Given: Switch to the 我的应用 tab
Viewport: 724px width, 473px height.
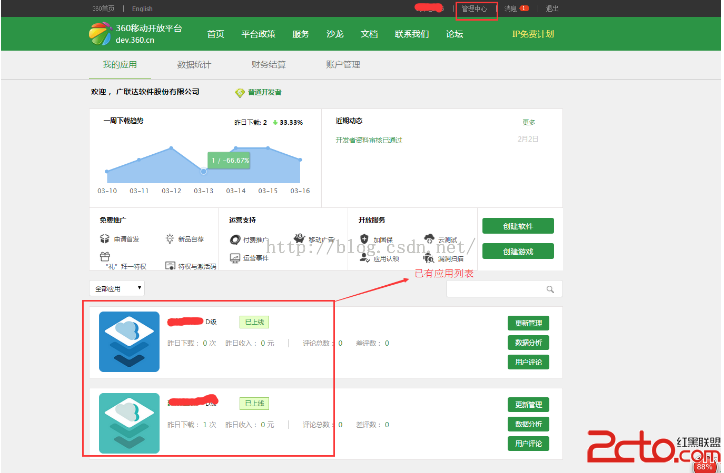Looking at the screenshot, I should [x=120, y=65].
